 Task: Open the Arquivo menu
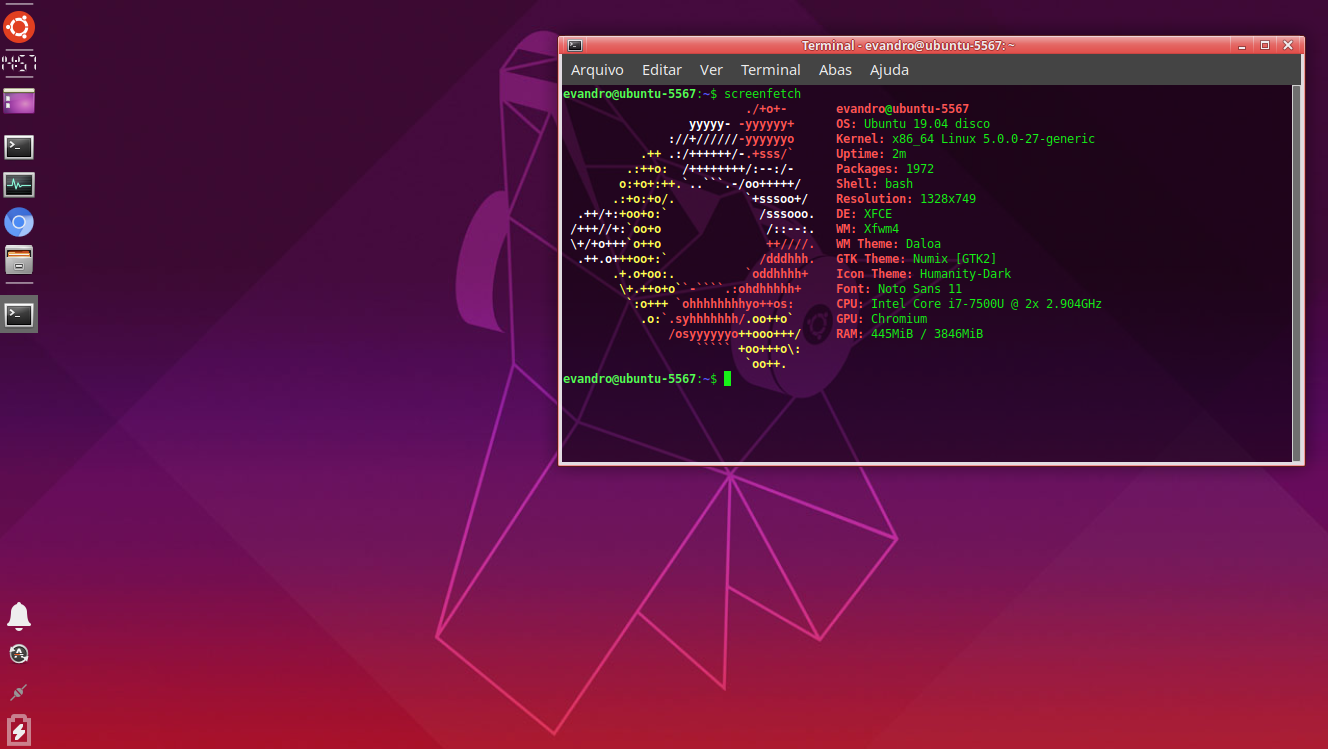[597, 70]
